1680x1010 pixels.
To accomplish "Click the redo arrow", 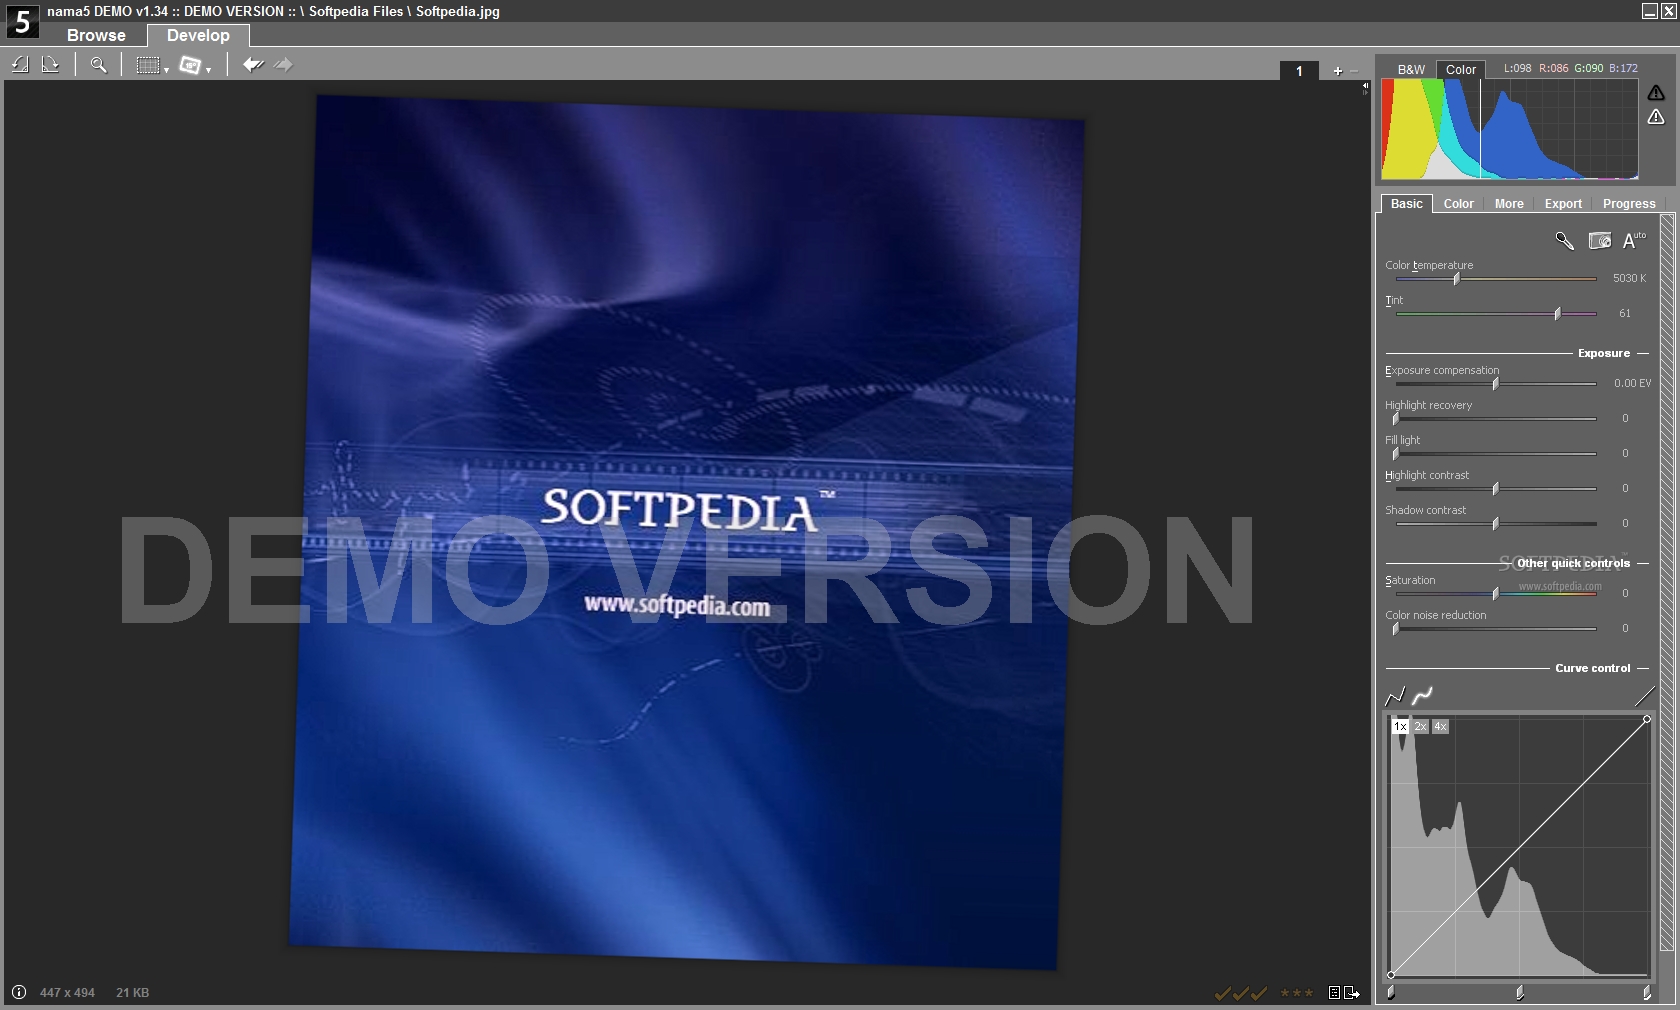I will (x=283, y=65).
